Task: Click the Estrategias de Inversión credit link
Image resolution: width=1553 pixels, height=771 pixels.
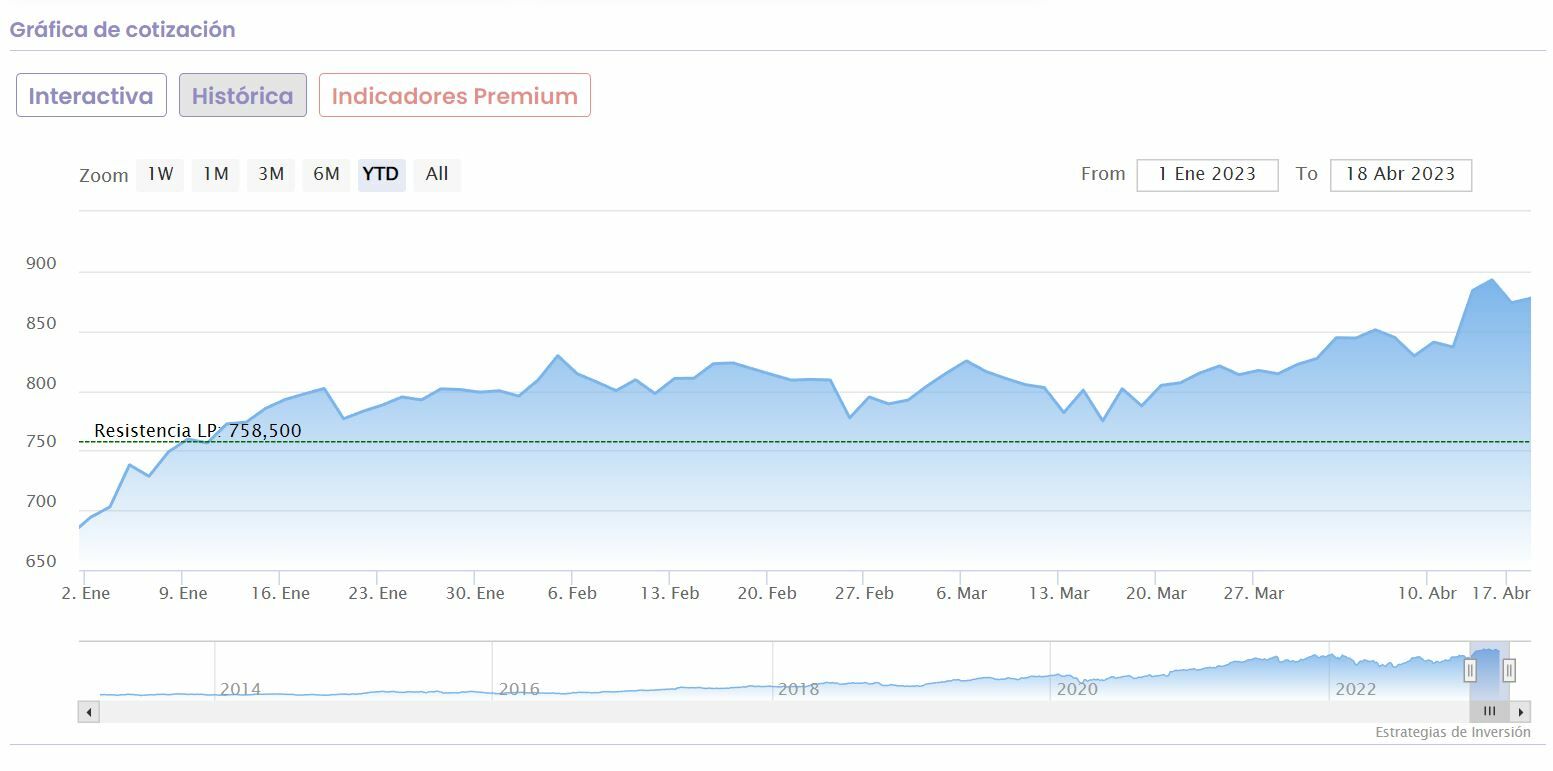Action: tap(1452, 733)
